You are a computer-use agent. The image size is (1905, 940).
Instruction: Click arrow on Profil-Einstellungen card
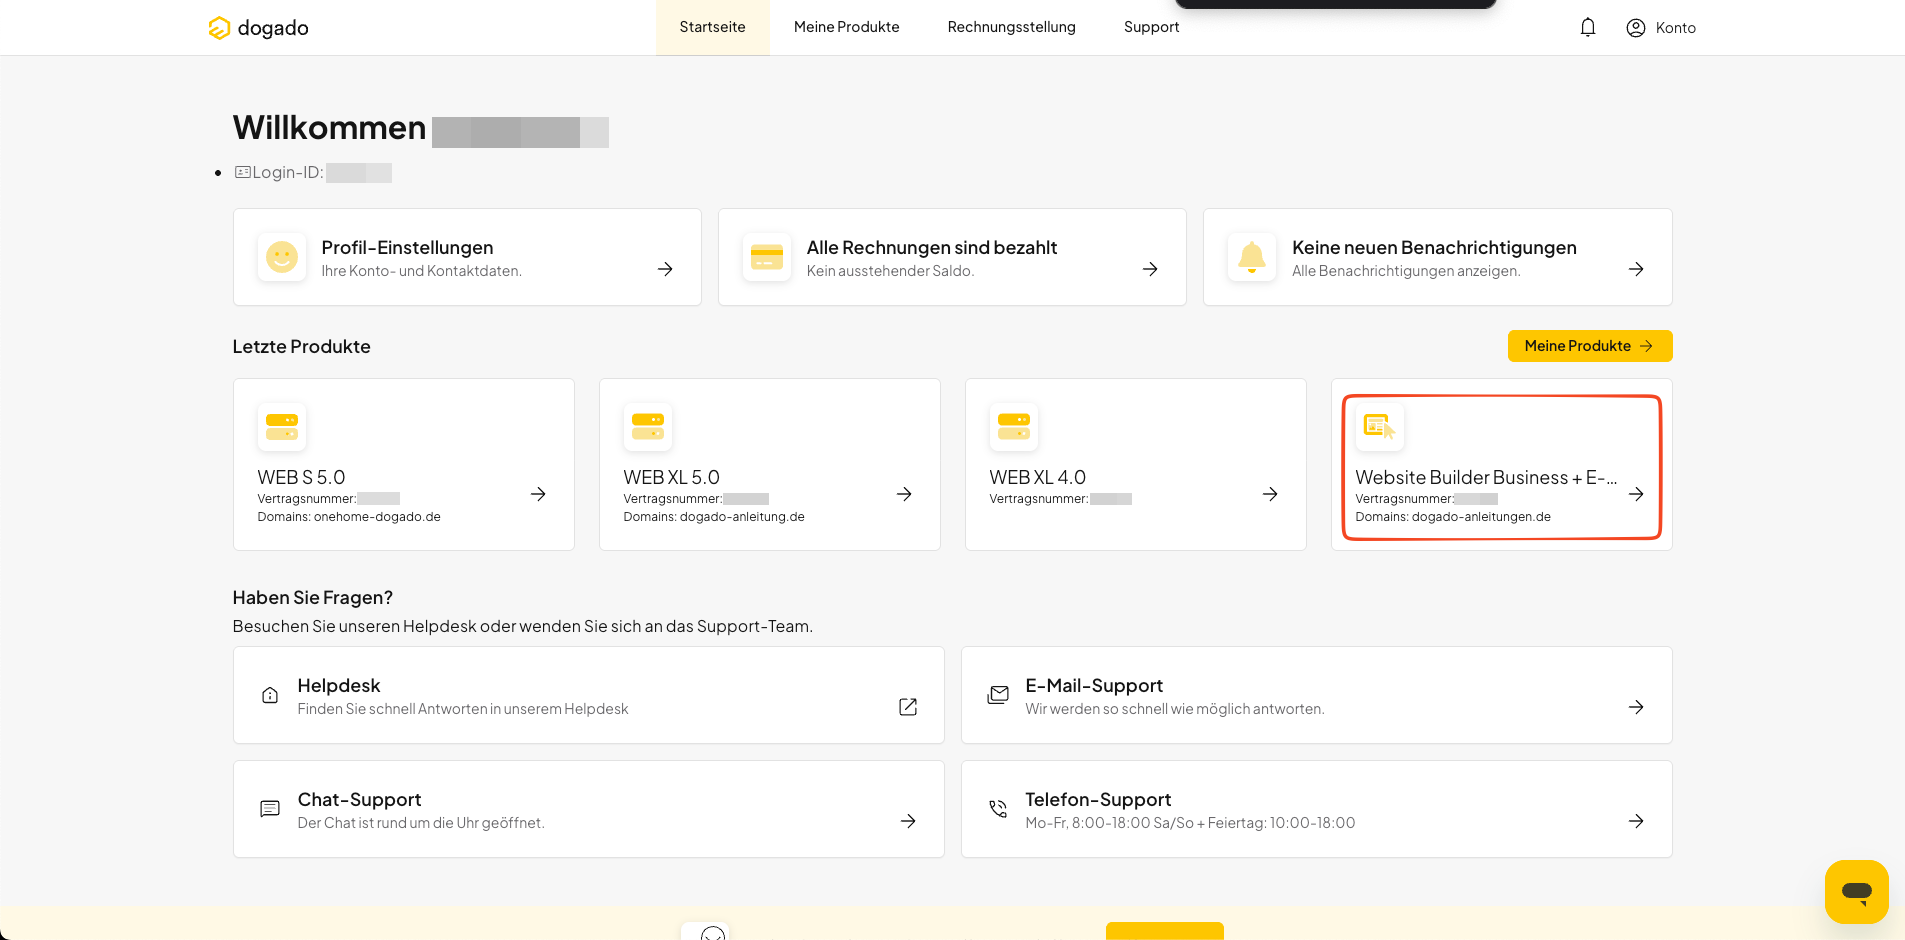click(665, 269)
